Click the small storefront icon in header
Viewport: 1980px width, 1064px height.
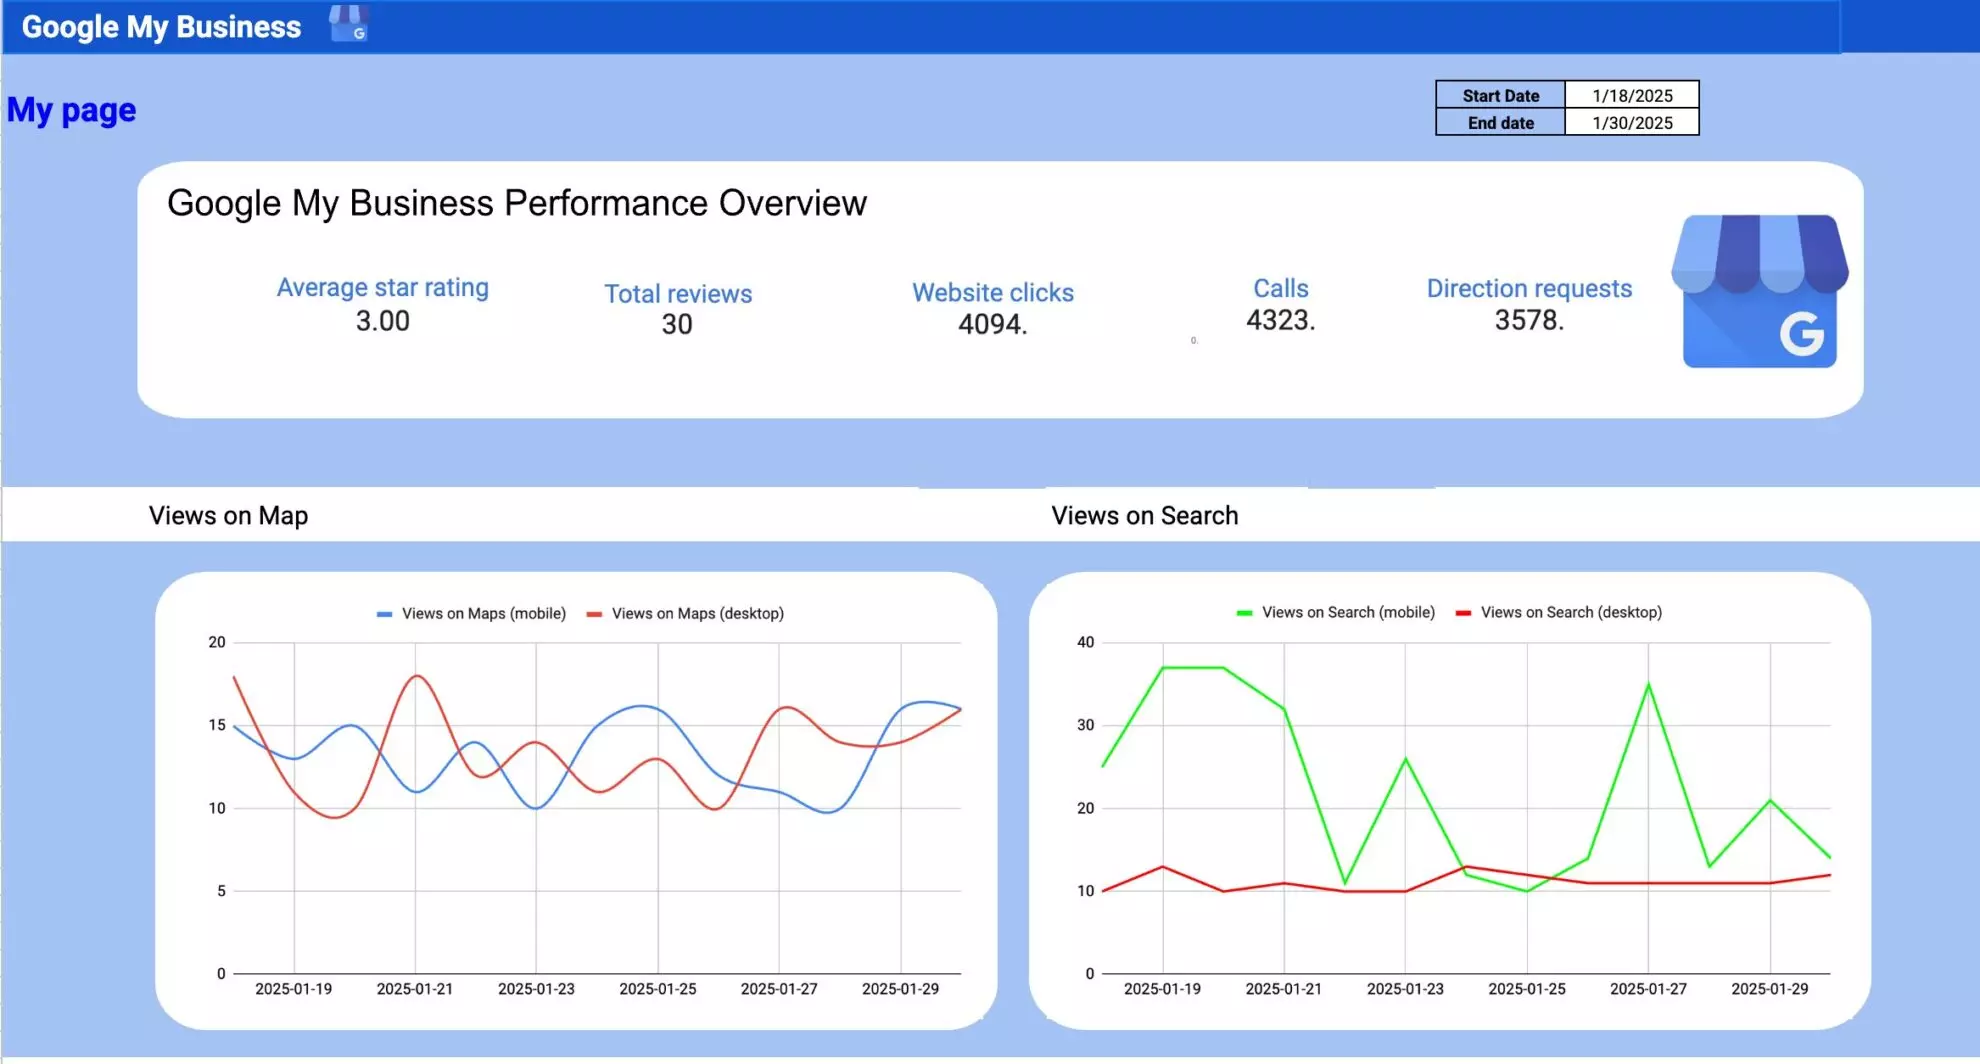pos(349,24)
